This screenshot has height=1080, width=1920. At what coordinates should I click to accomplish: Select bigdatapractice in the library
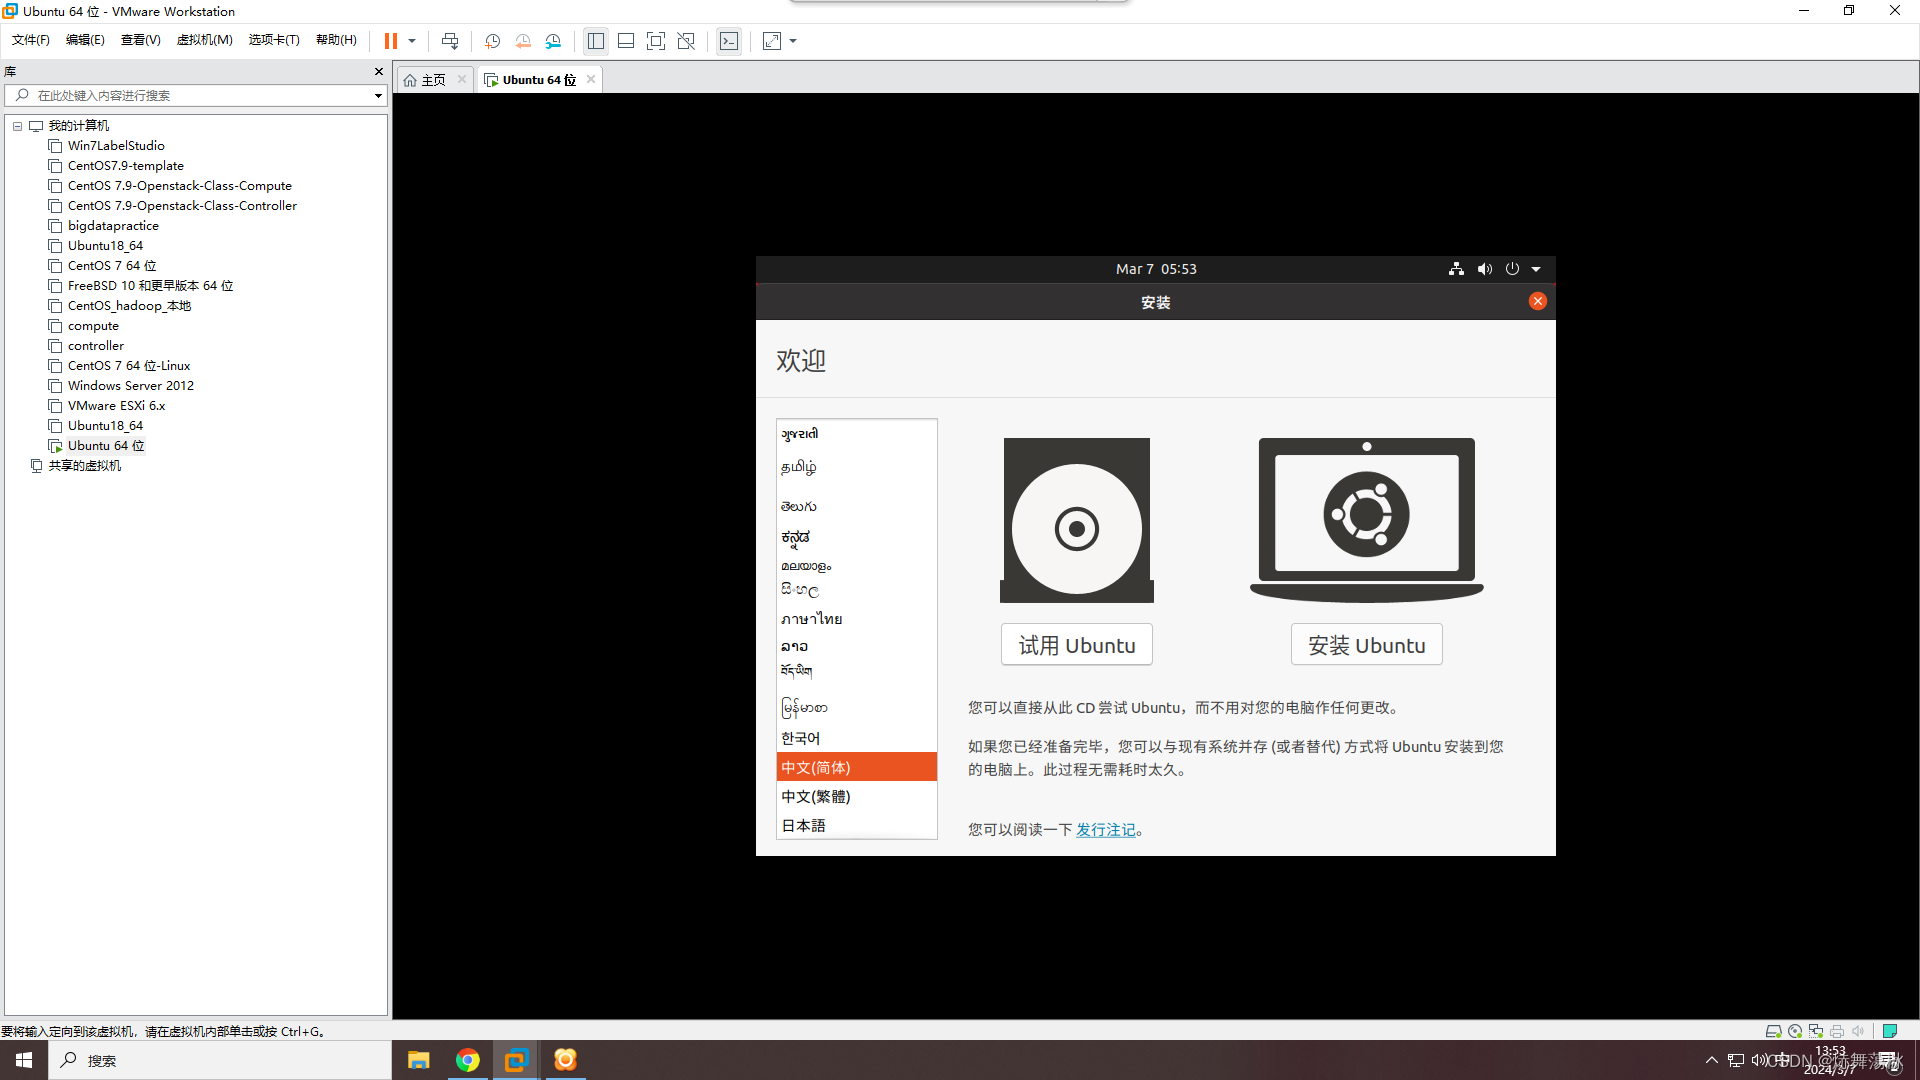113,226
